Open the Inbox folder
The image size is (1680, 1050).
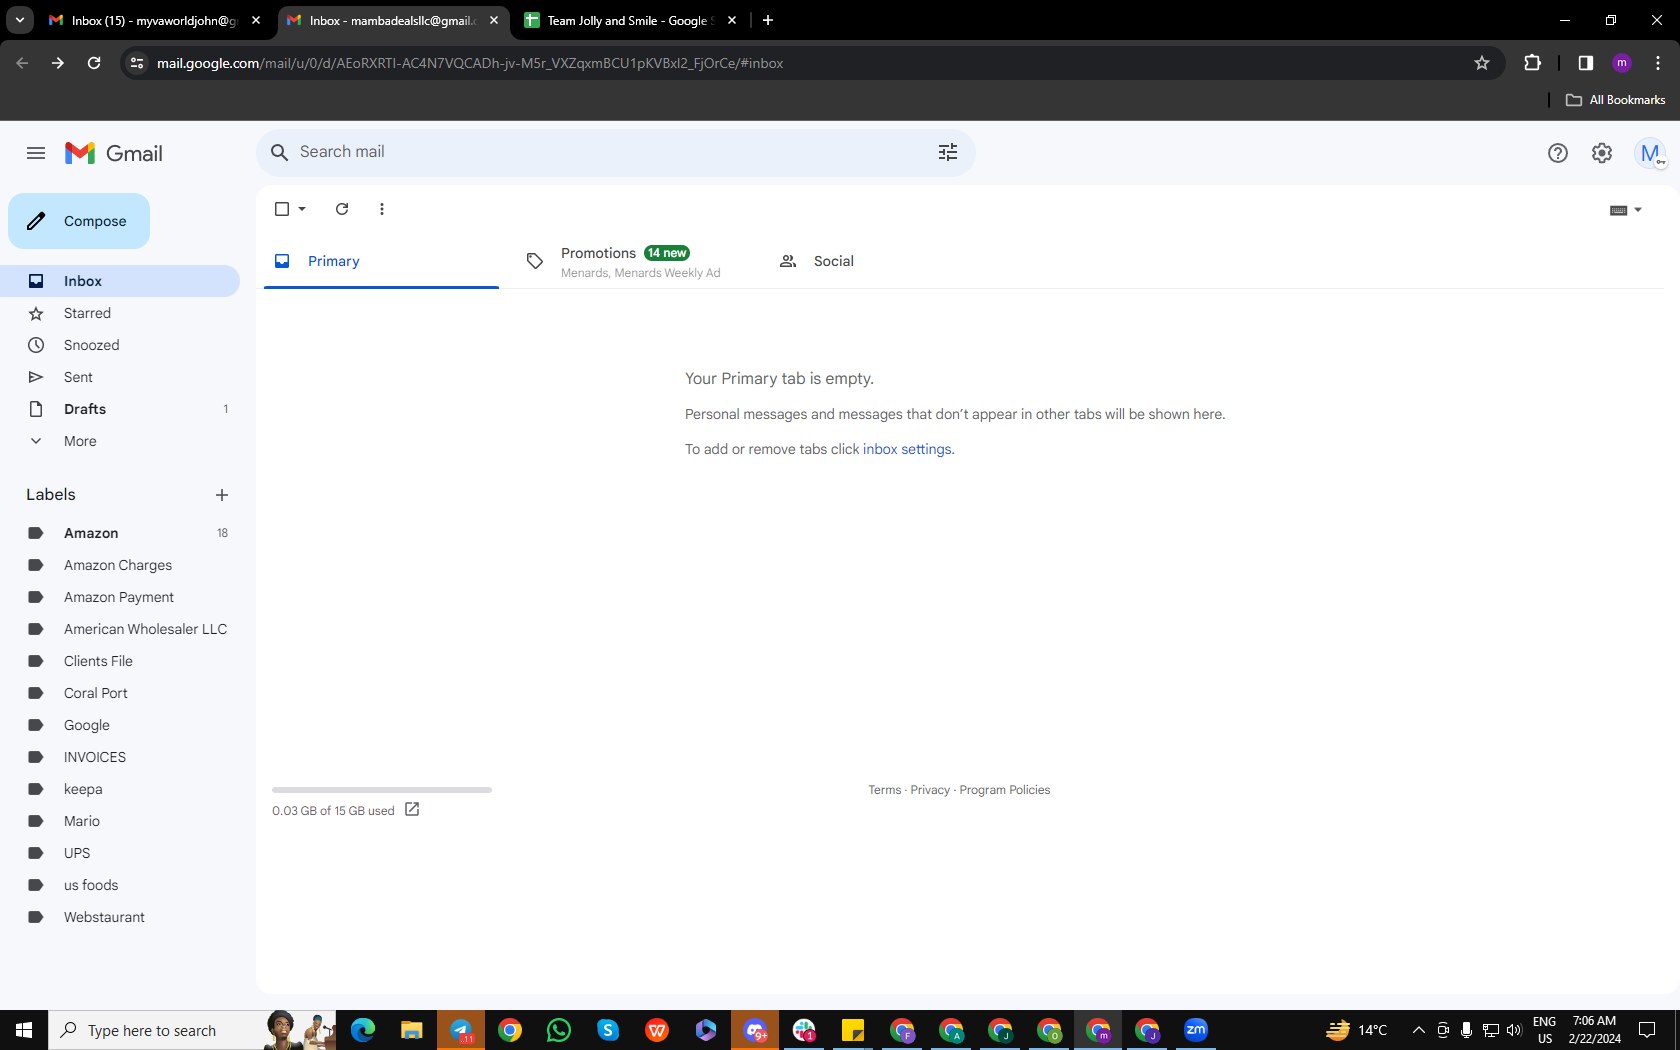[x=120, y=281]
